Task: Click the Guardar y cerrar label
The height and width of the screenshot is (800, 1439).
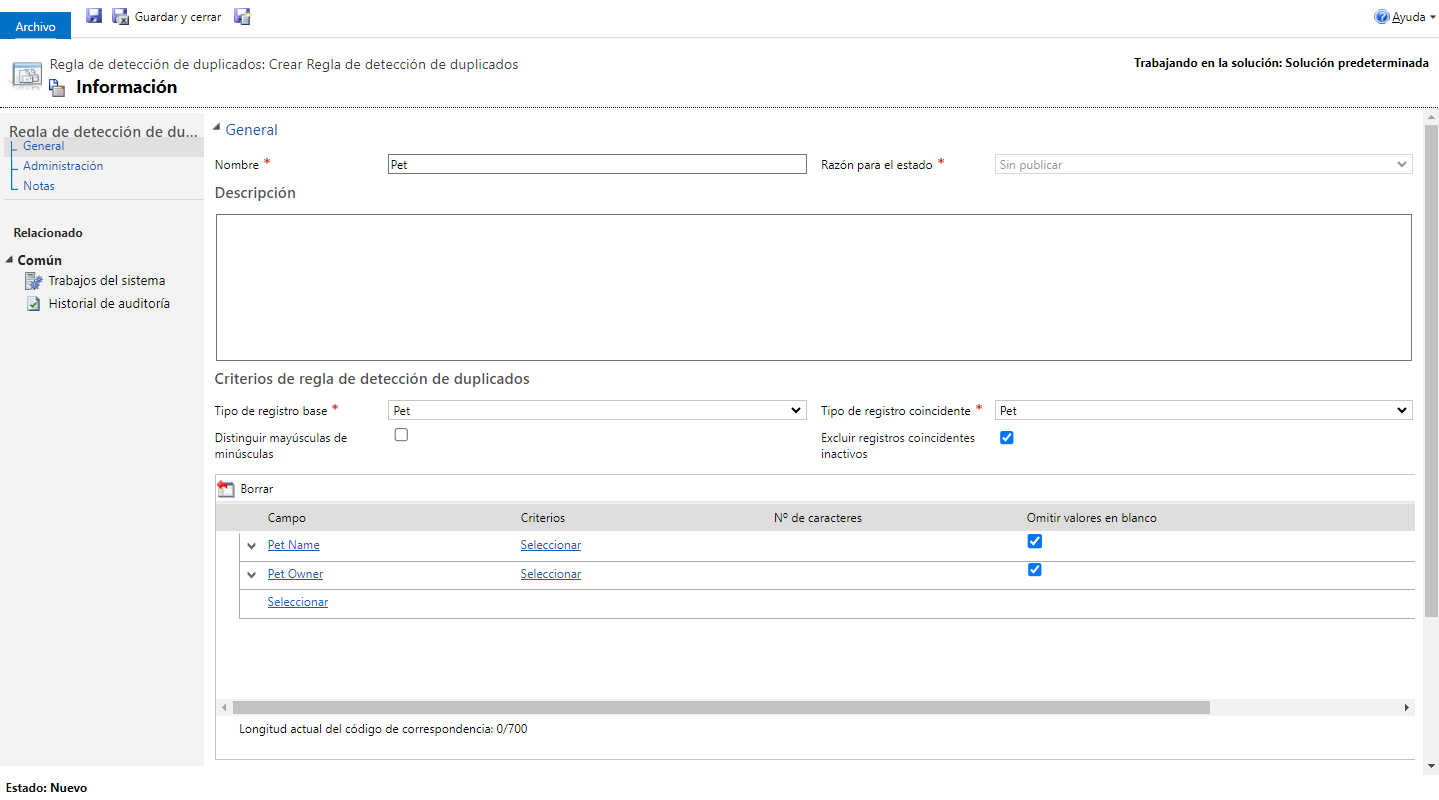Action: [178, 17]
